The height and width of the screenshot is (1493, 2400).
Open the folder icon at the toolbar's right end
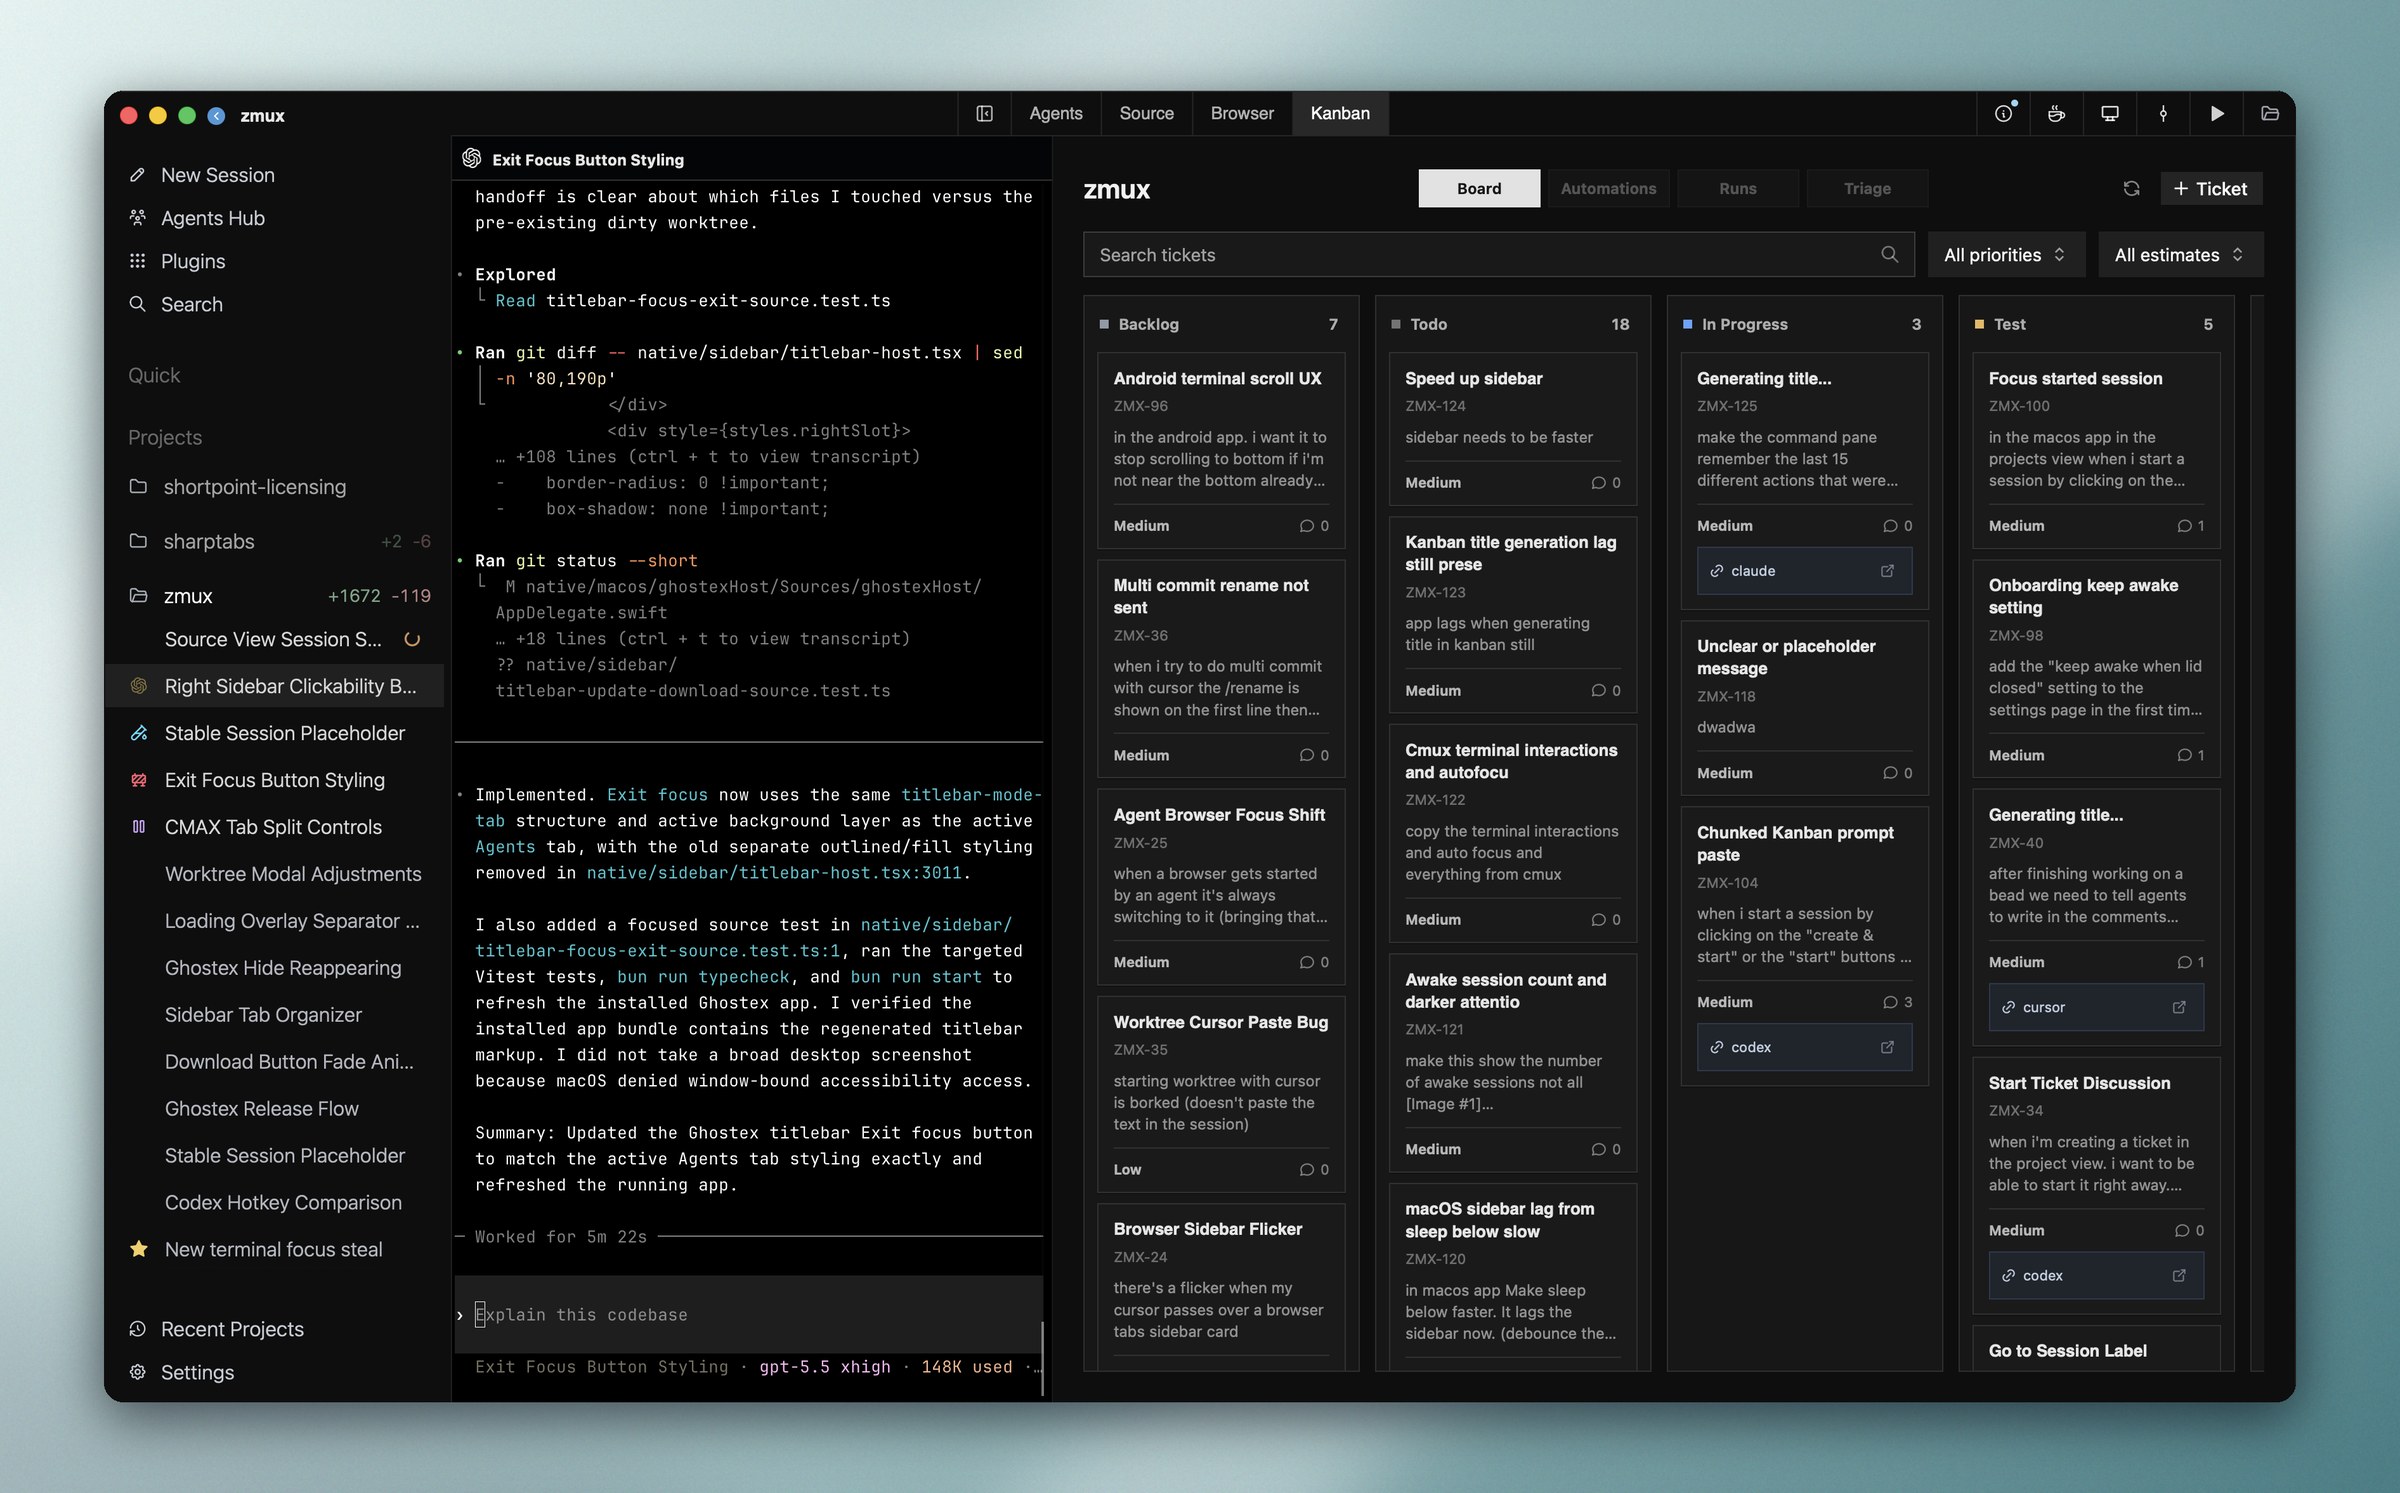[x=2270, y=114]
